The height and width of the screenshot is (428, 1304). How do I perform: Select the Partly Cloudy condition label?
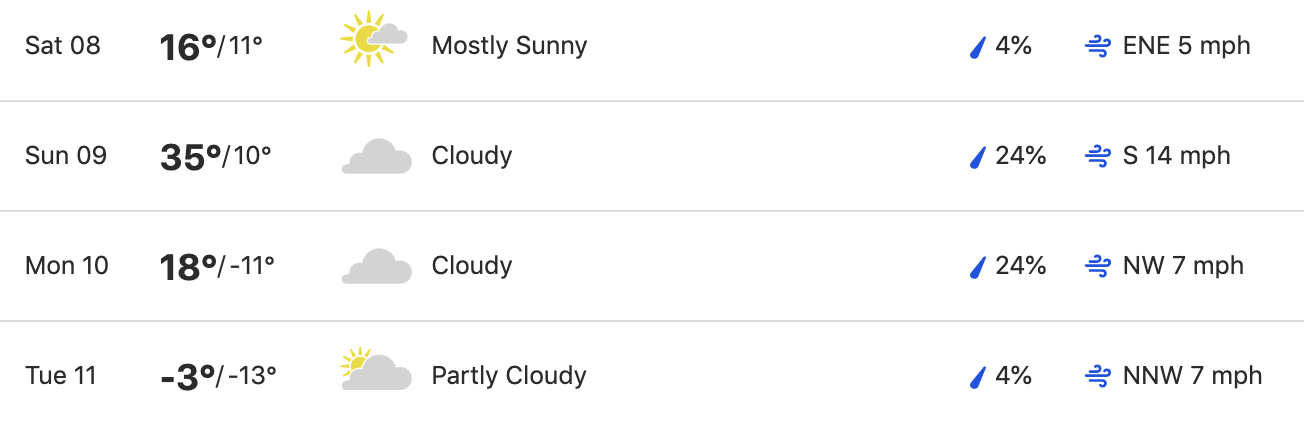pyautogui.click(x=509, y=376)
